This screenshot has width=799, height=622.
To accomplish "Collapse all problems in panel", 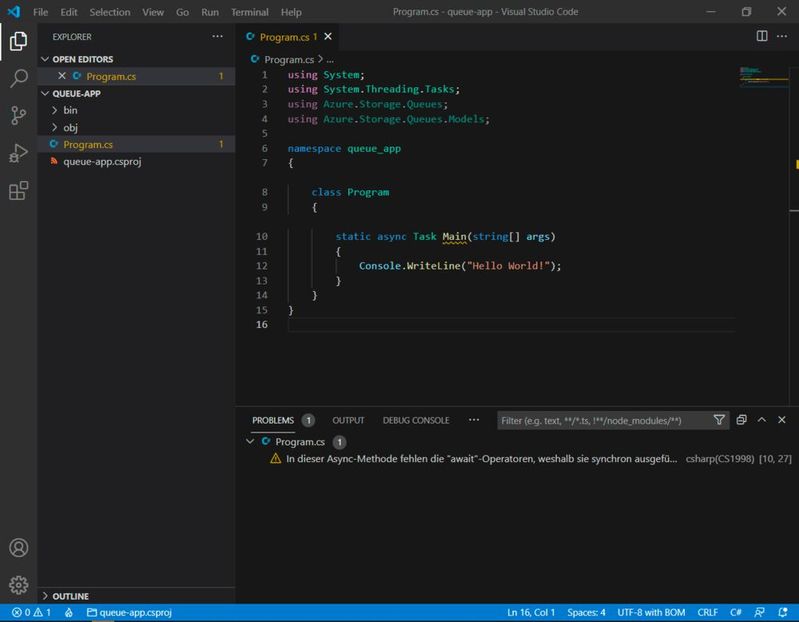I will (x=741, y=420).
